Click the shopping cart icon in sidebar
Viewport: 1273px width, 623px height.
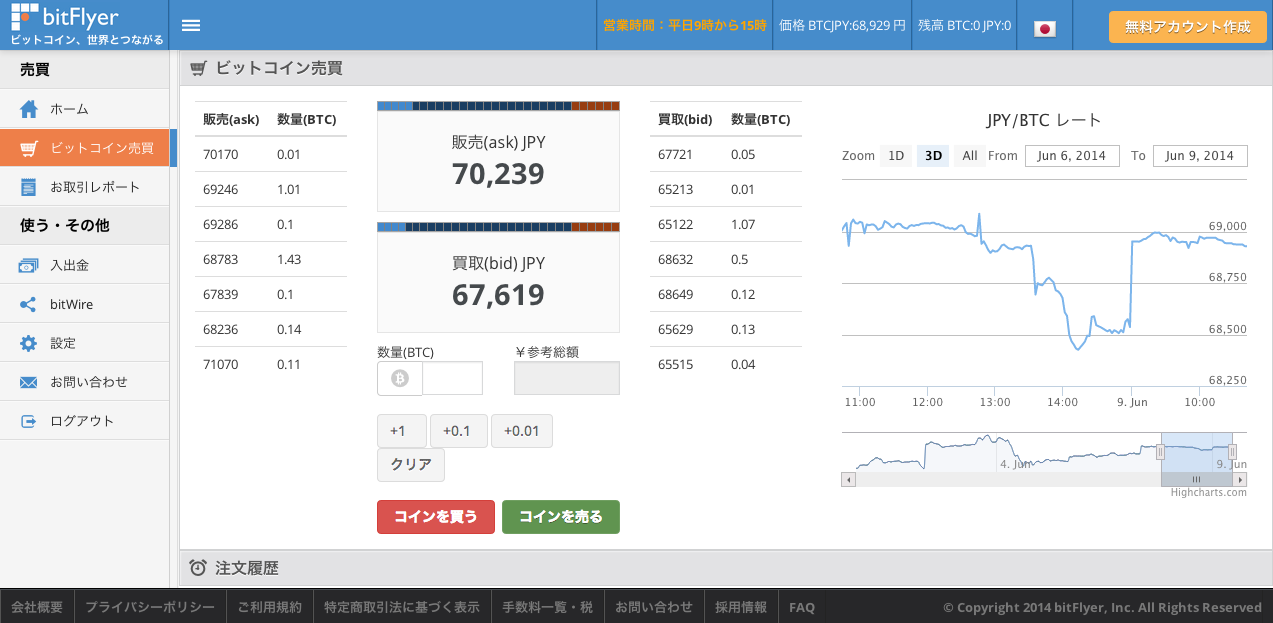coord(29,148)
